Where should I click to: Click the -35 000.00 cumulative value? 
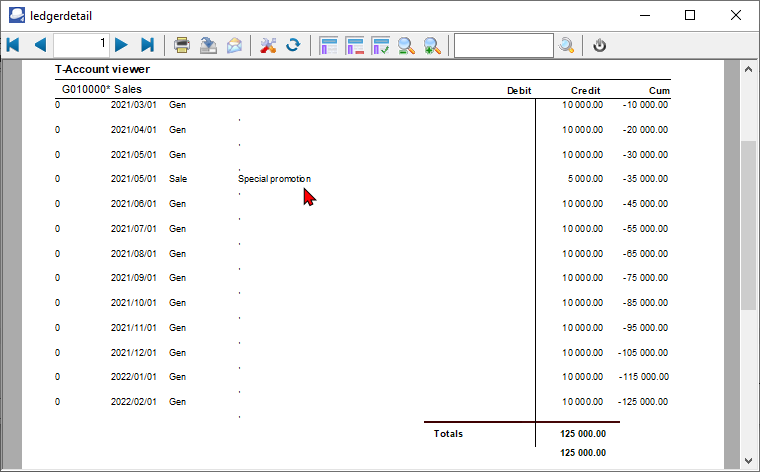click(646, 179)
